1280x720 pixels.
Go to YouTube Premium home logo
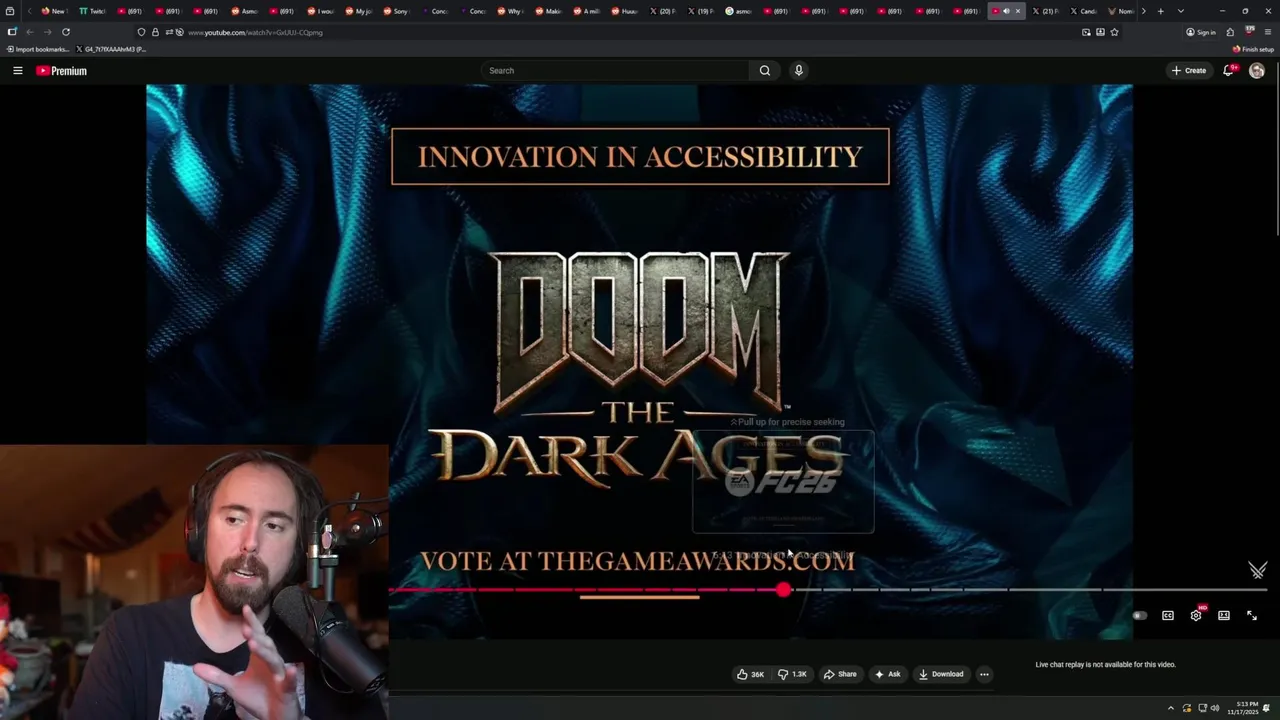tap(62, 71)
